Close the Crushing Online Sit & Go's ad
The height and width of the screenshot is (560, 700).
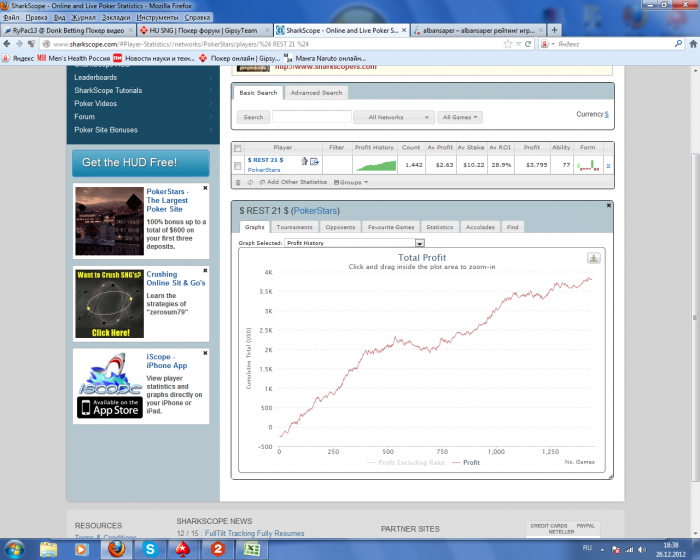click(x=205, y=271)
